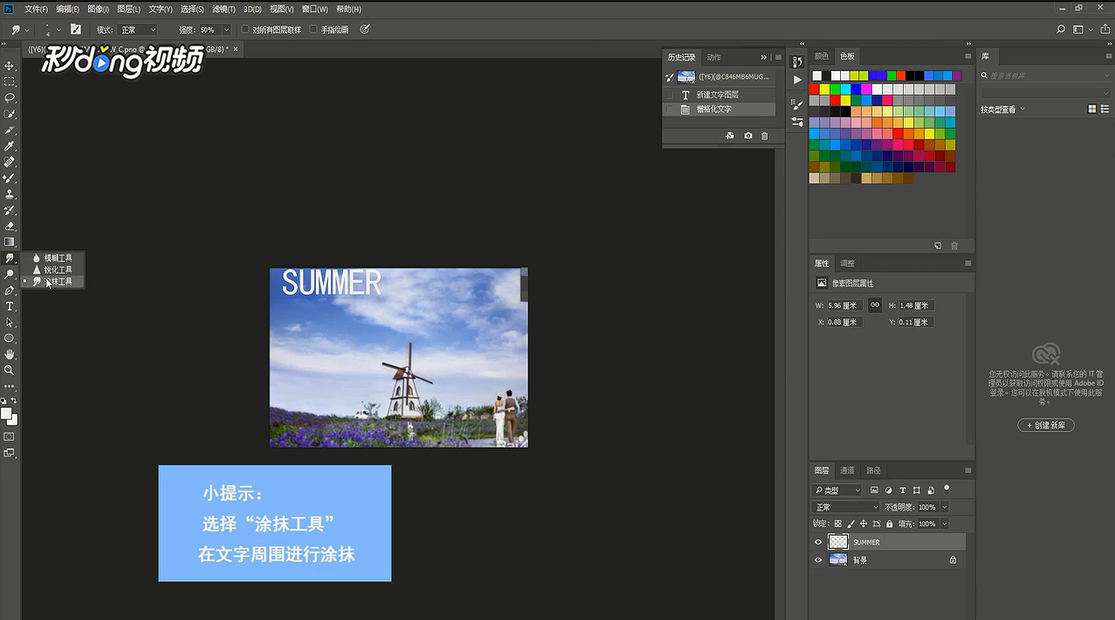Select the Path Selection tool
Image resolution: width=1115 pixels, height=620 pixels.
[9, 322]
